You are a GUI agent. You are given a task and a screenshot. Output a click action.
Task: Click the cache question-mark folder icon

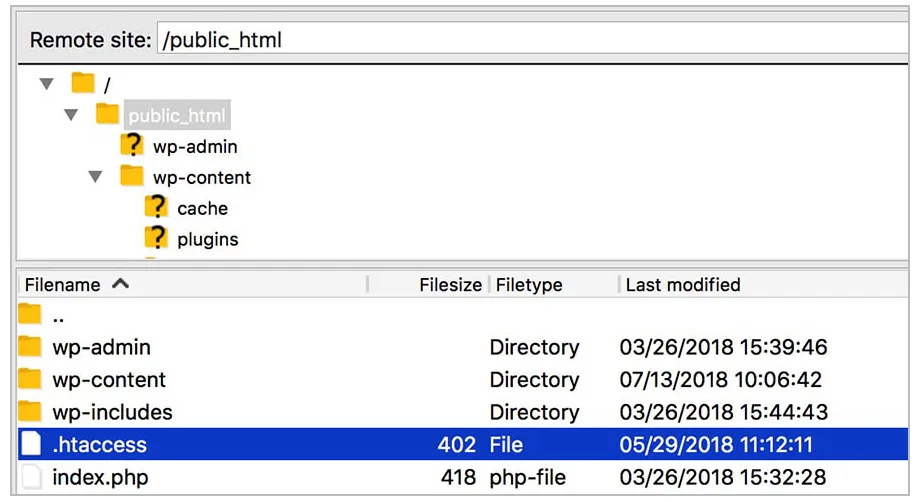click(156, 207)
